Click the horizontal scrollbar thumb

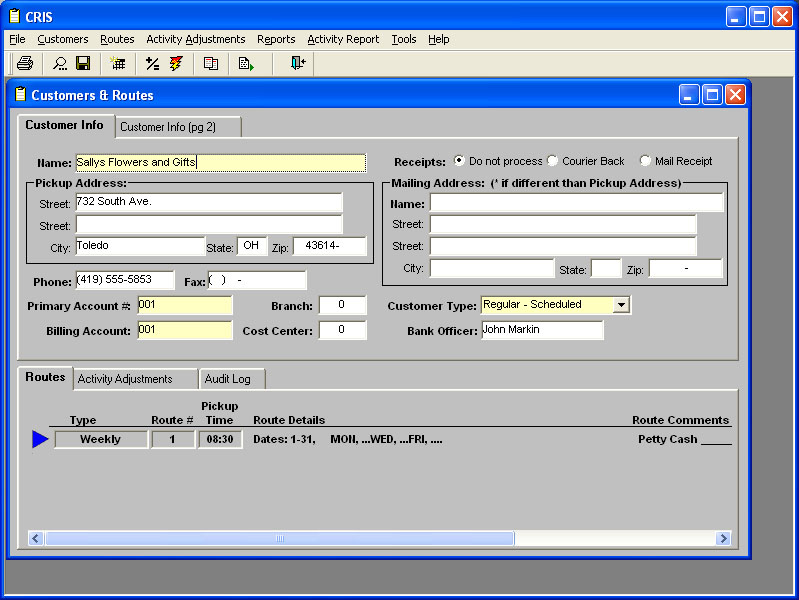tap(280, 538)
